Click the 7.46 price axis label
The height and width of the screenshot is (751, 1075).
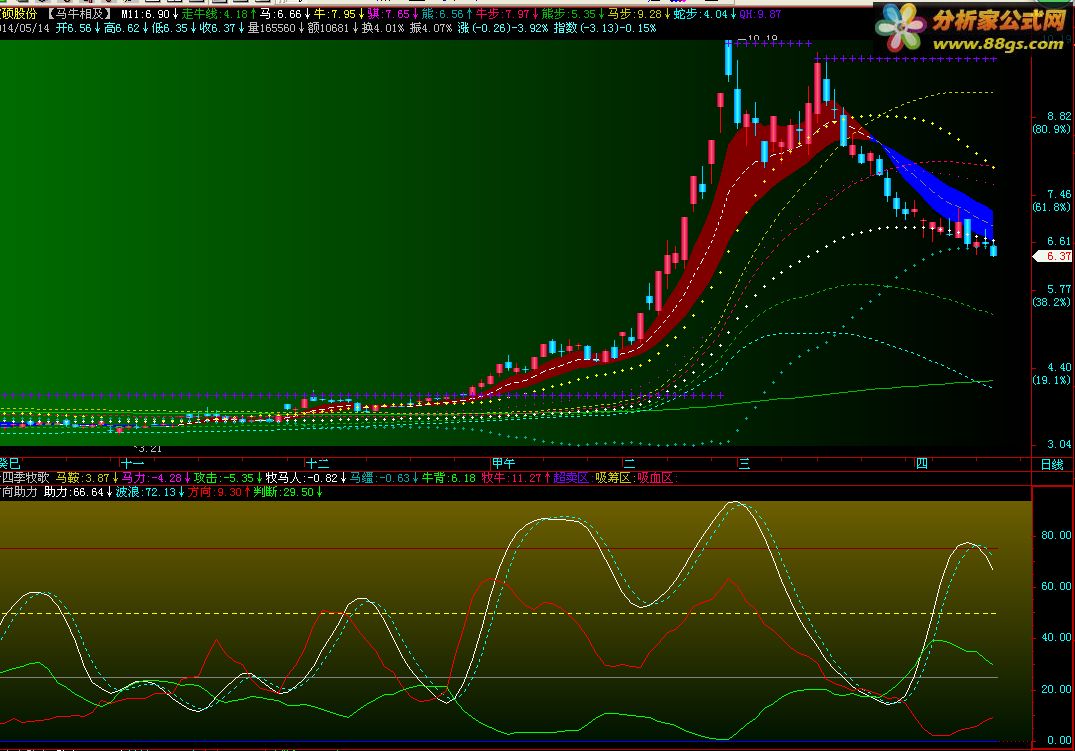pyautogui.click(x=1059, y=195)
